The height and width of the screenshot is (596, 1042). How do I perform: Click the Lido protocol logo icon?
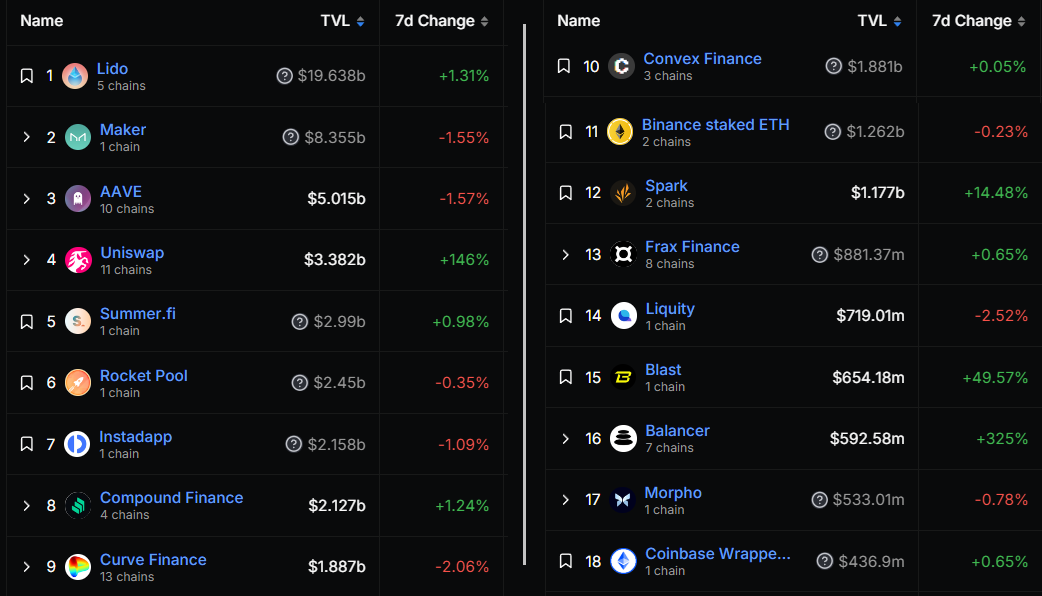click(75, 76)
